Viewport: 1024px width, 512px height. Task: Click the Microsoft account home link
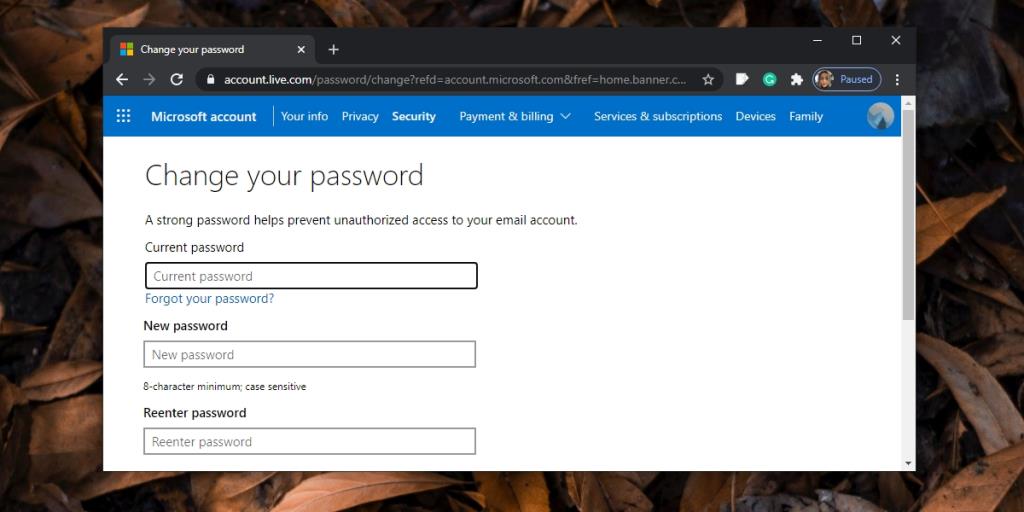203,116
